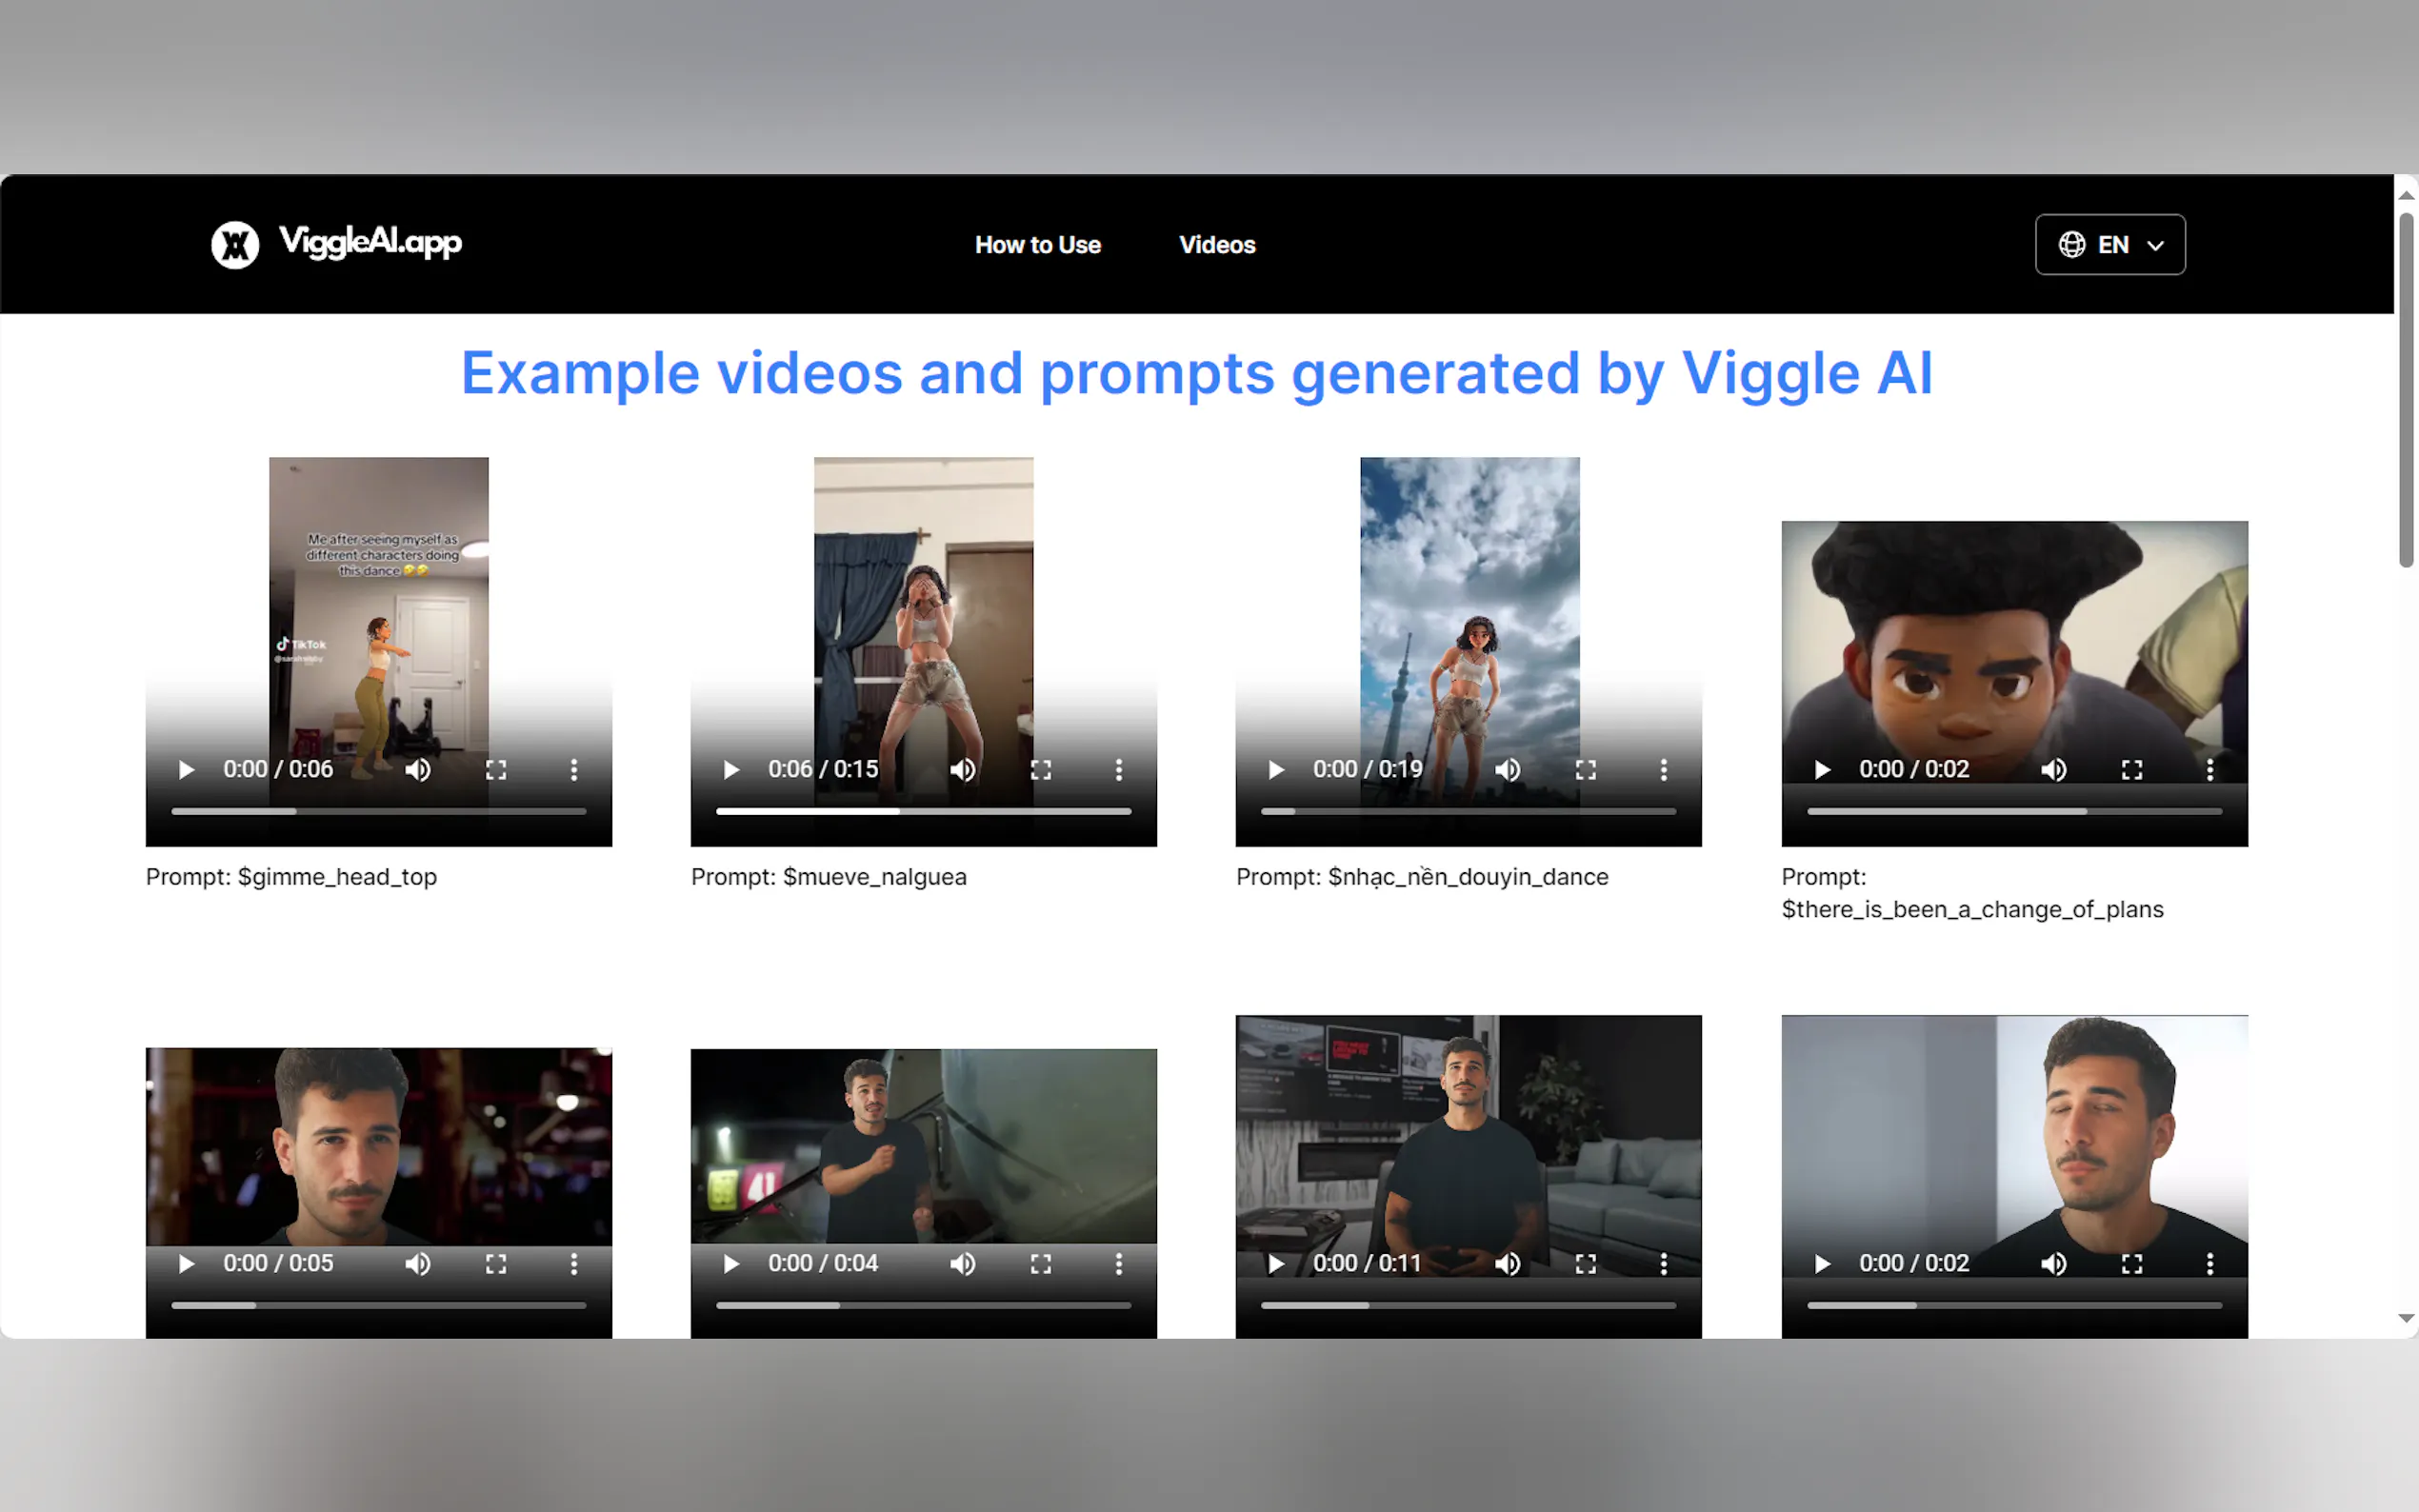Enter fullscreen on the douyin_dance video
Screen dimensions: 2419x1512
point(1586,769)
